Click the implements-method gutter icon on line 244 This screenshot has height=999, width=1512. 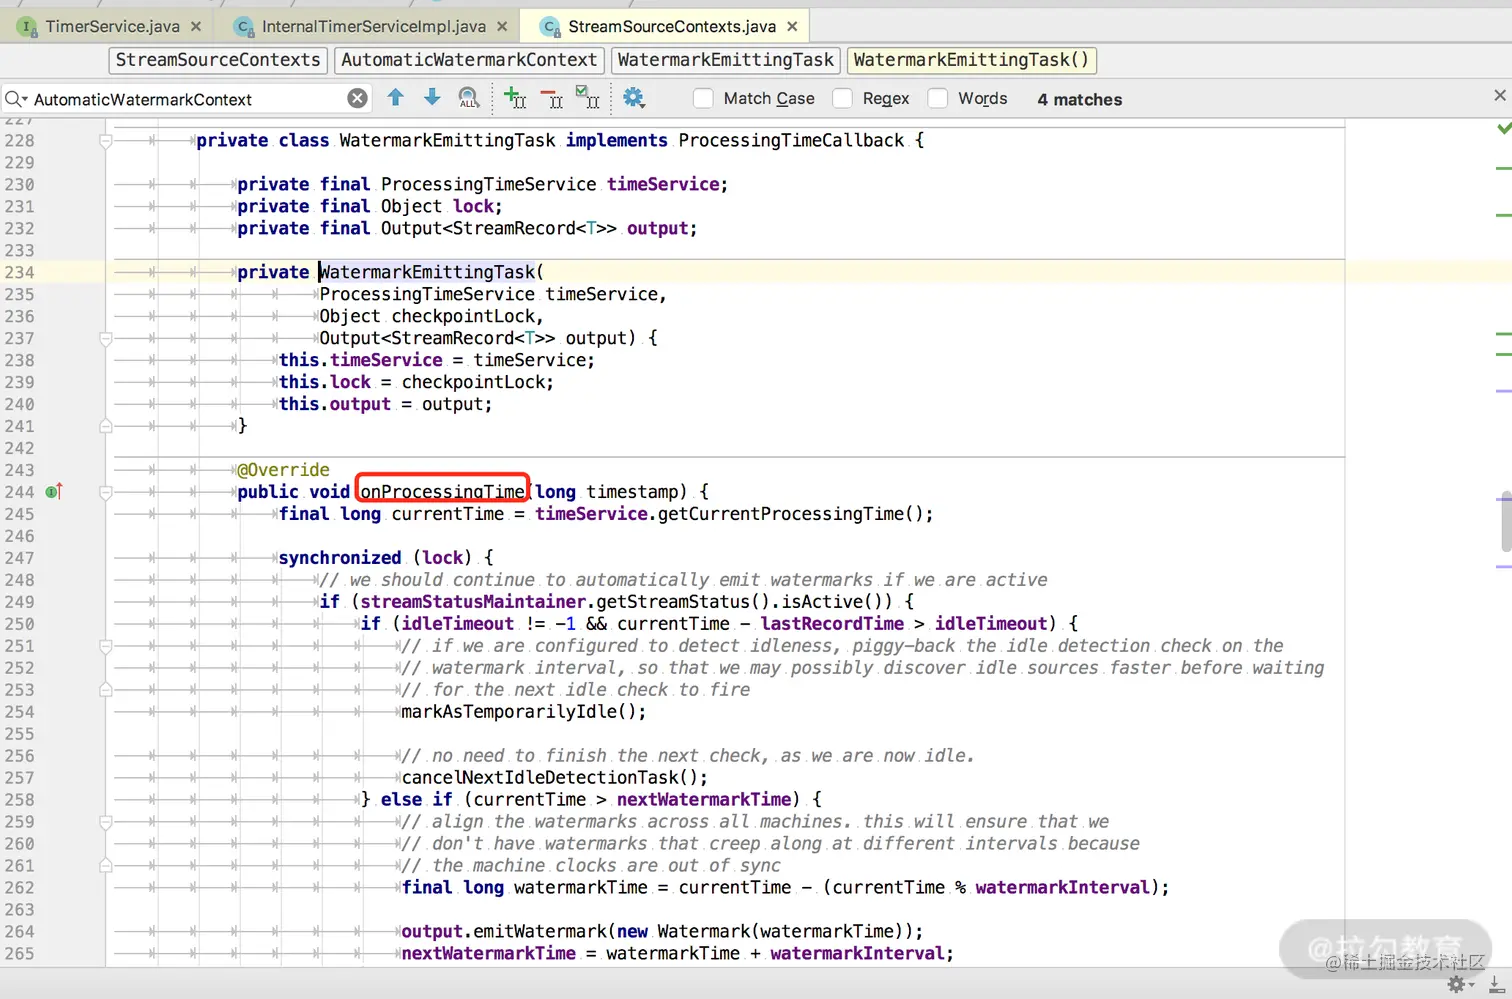54,491
